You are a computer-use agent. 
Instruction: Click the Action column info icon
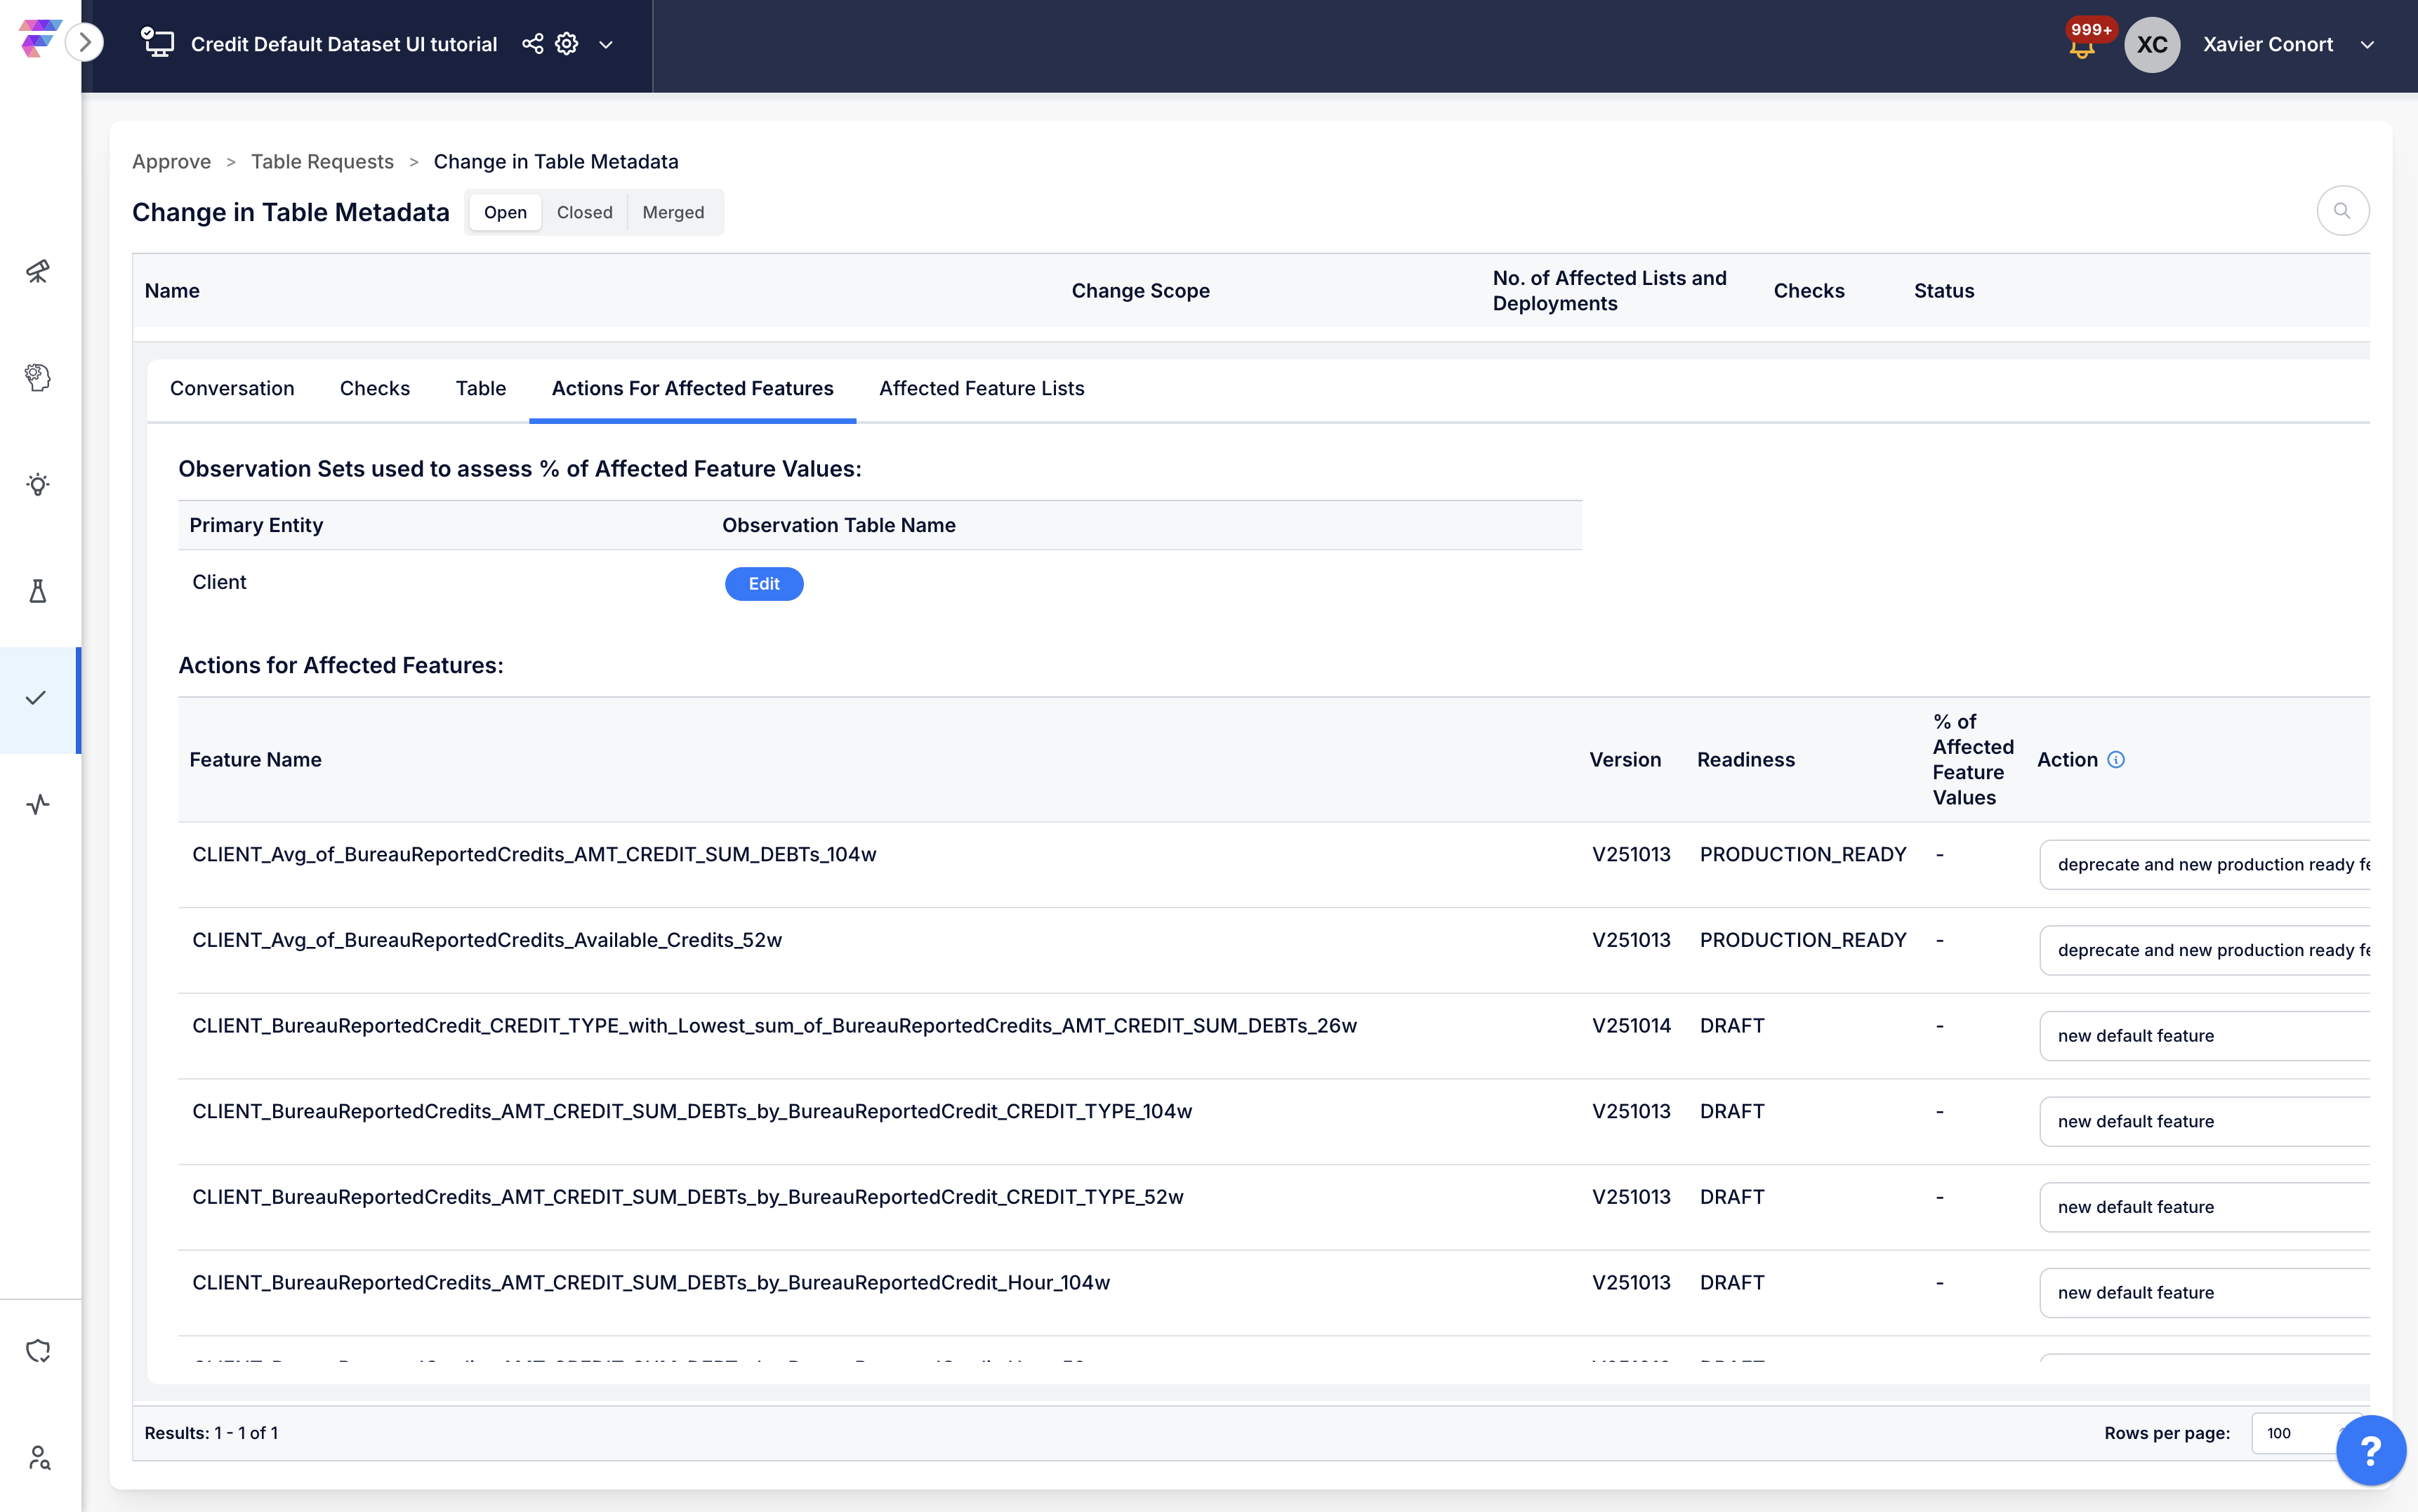pyautogui.click(x=2116, y=760)
